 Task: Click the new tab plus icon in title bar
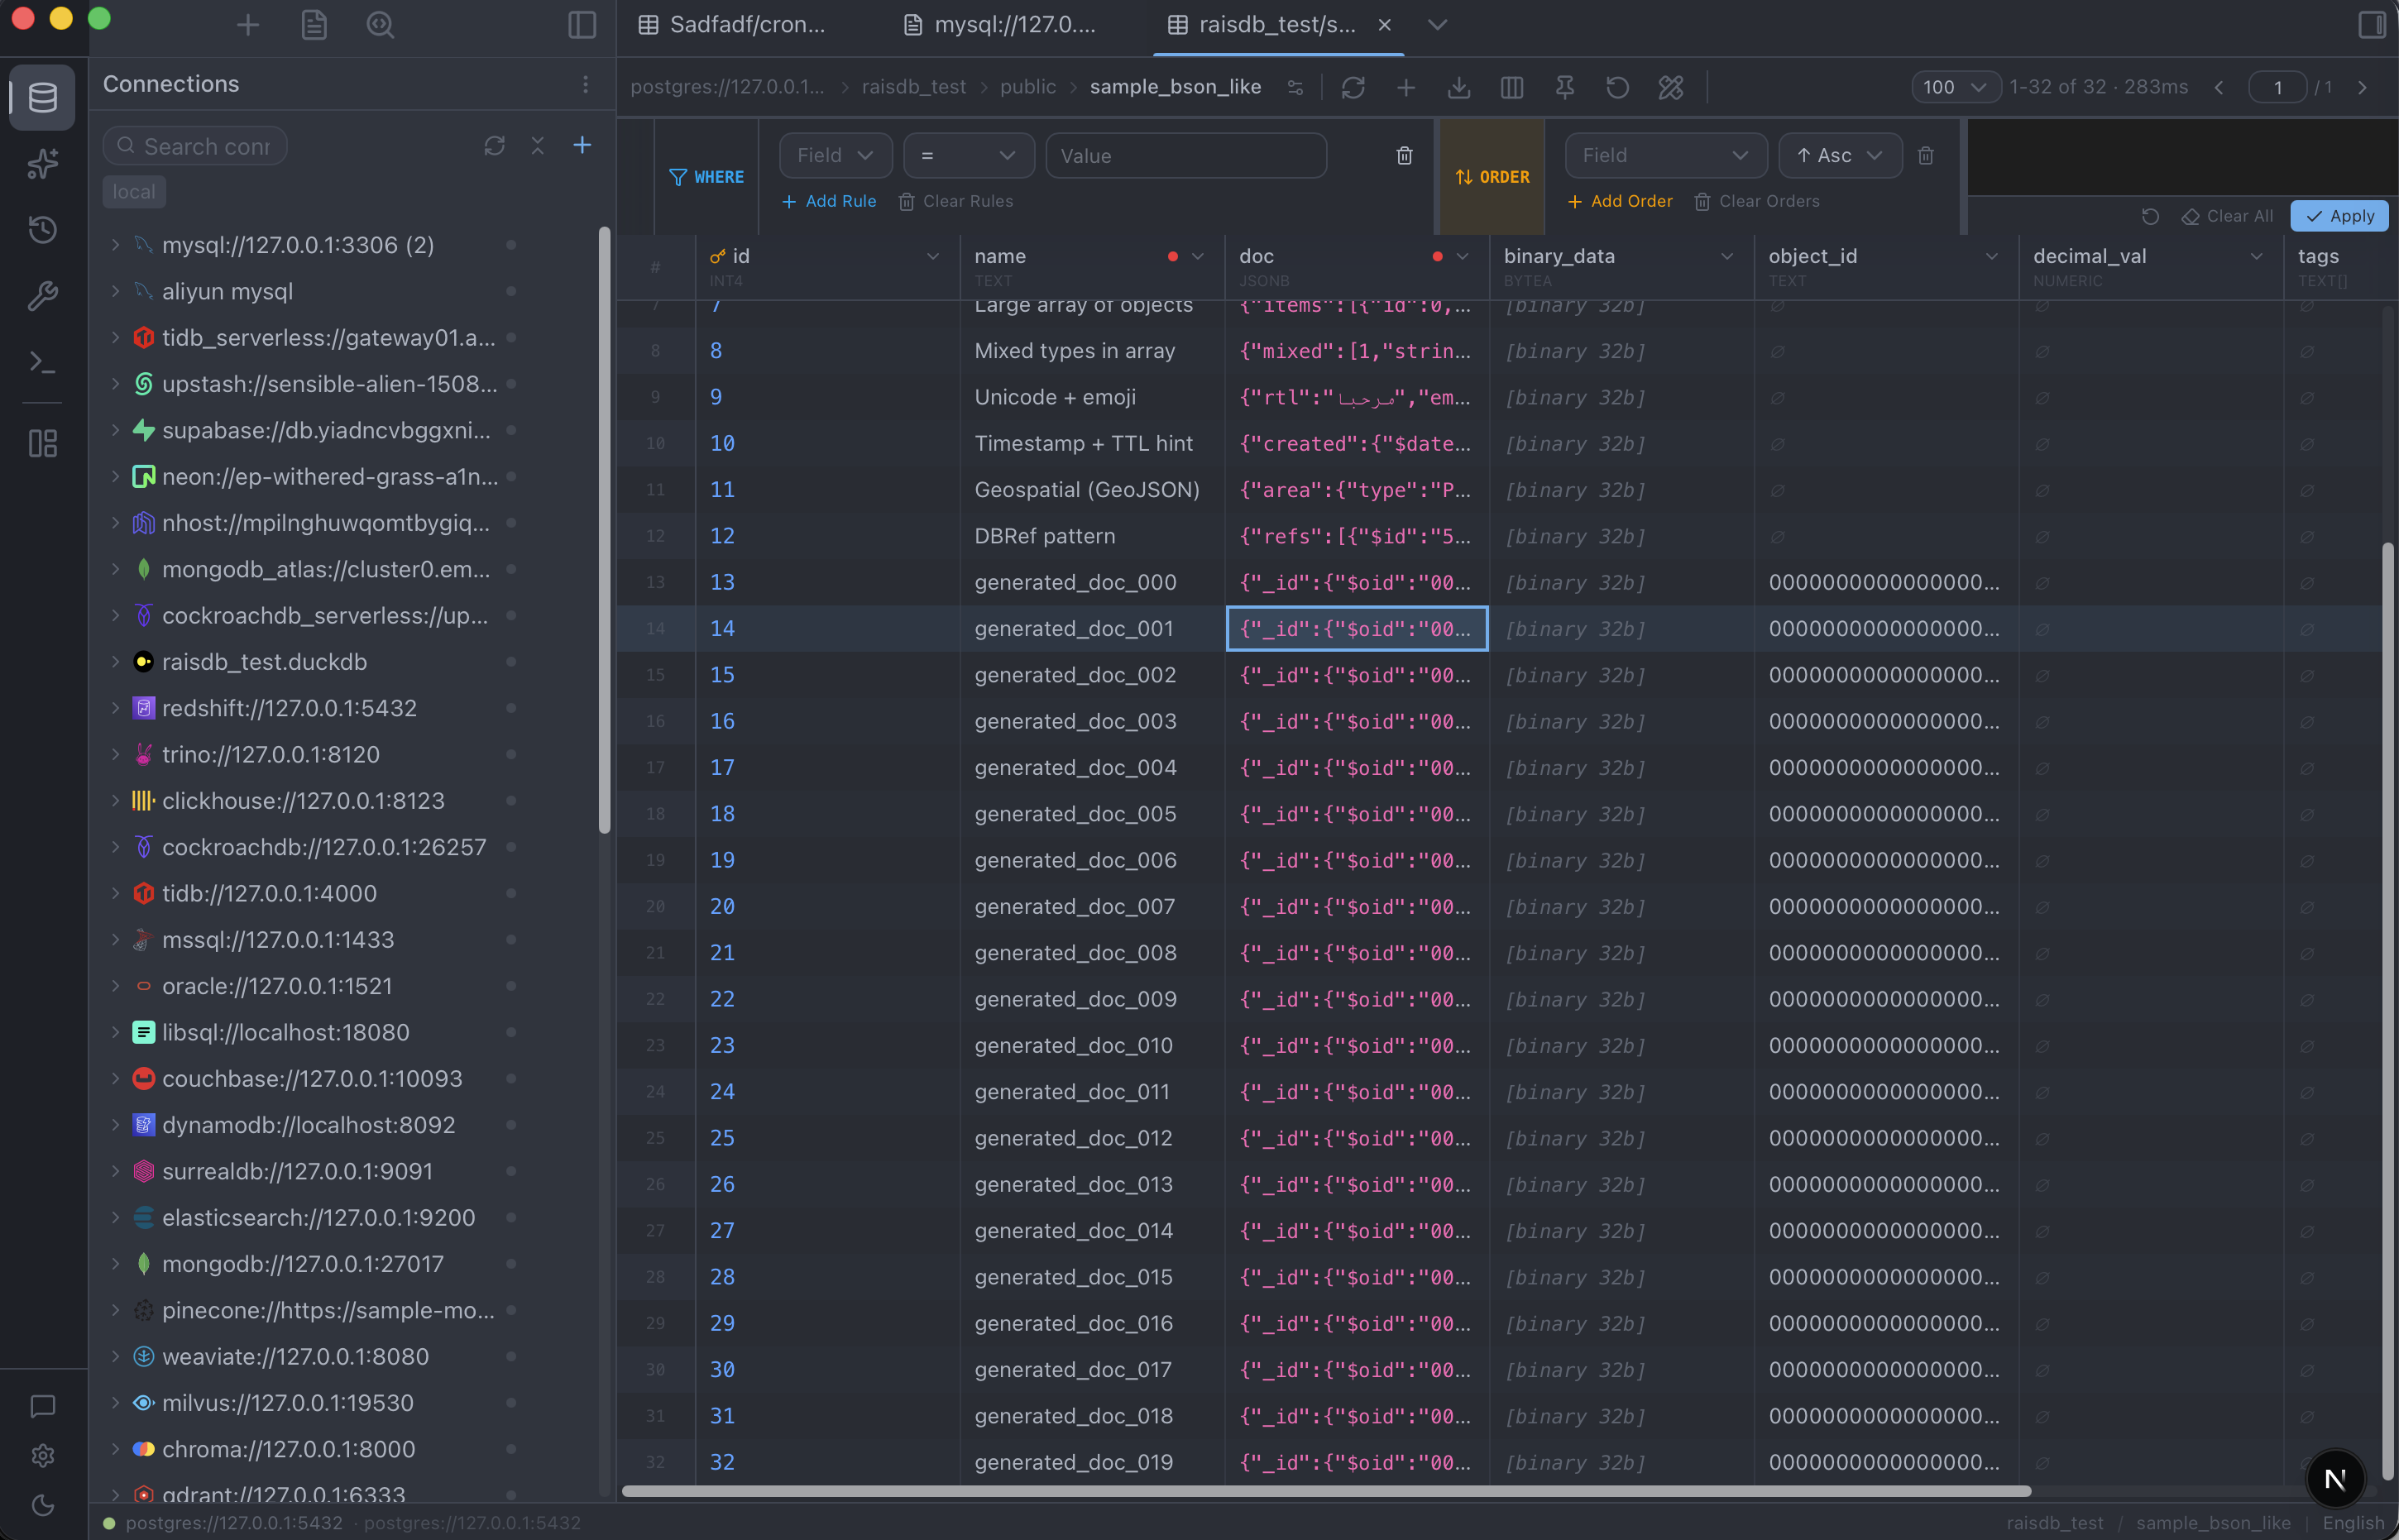pyautogui.click(x=248, y=25)
